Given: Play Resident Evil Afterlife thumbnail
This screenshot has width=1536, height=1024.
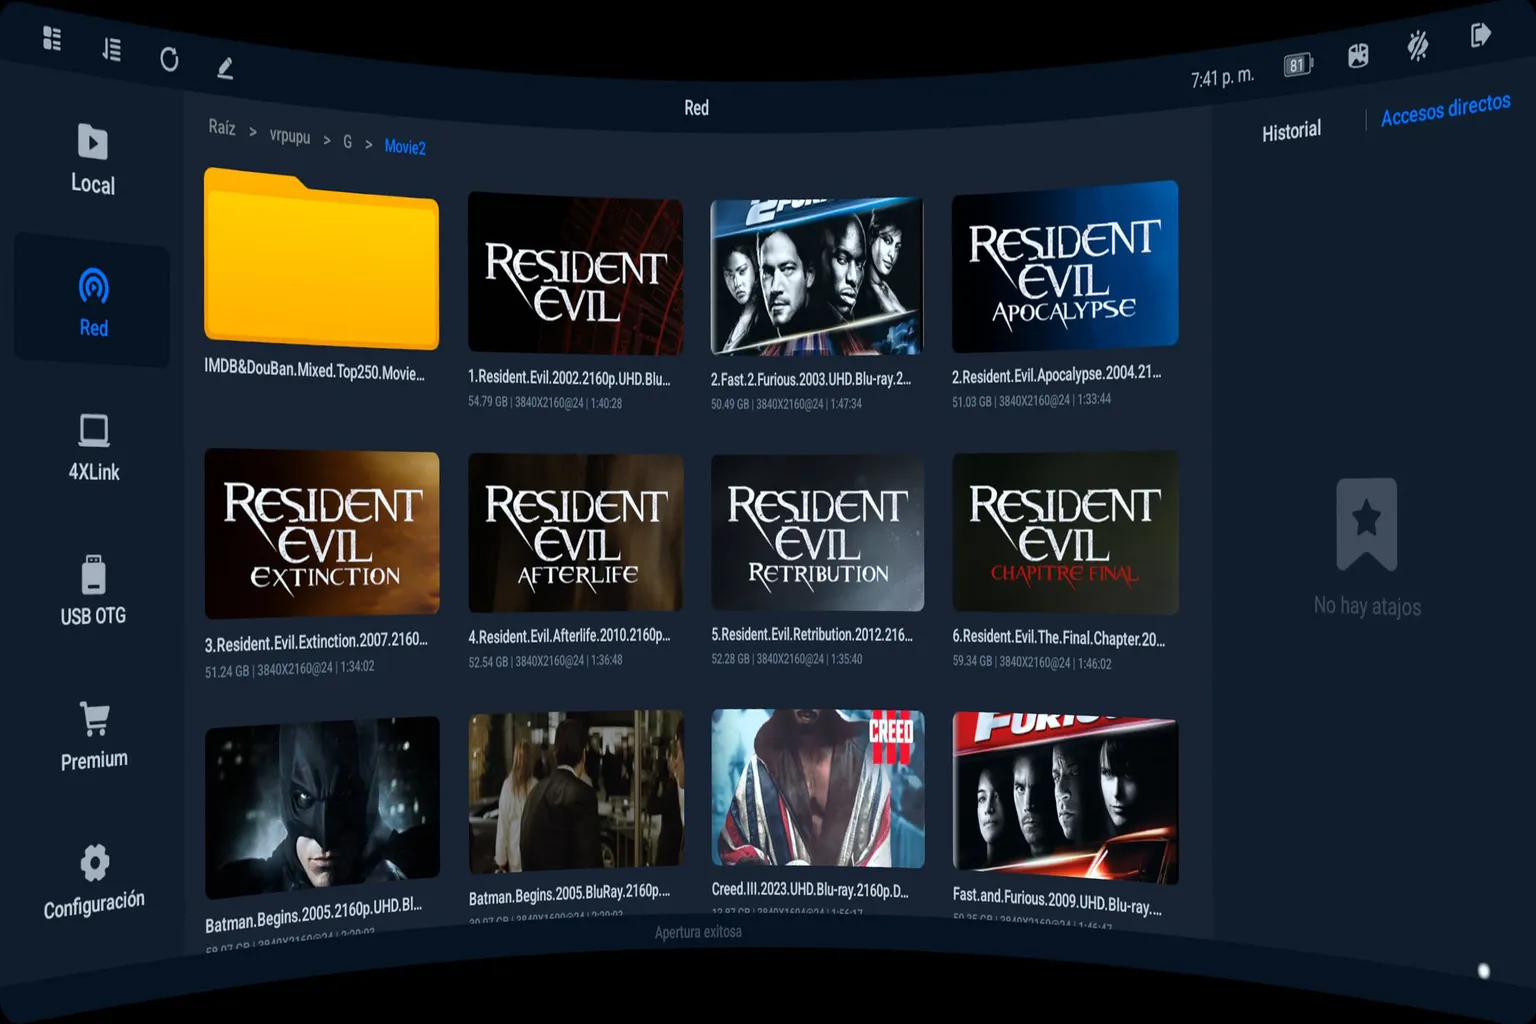Looking at the screenshot, I should (x=576, y=533).
